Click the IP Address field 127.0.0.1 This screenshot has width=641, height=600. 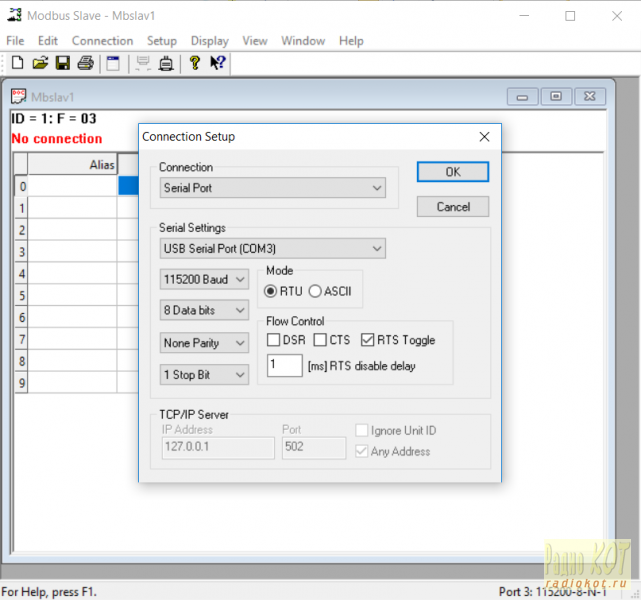tap(218, 448)
